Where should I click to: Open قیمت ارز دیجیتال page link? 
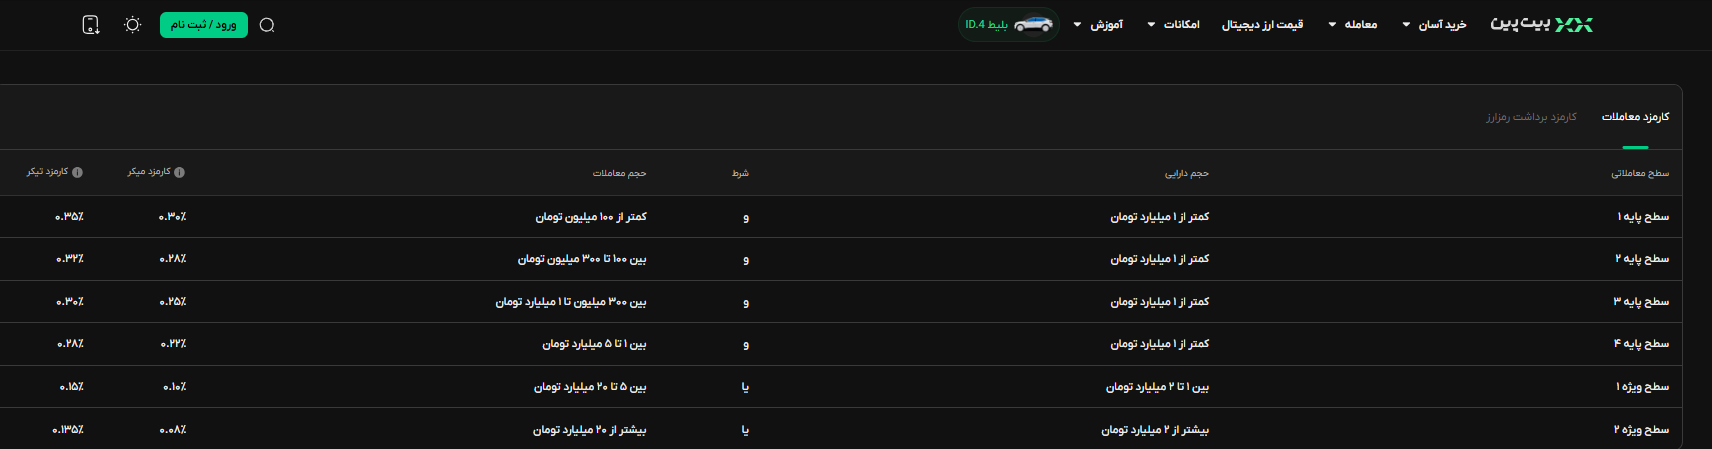1262,24
